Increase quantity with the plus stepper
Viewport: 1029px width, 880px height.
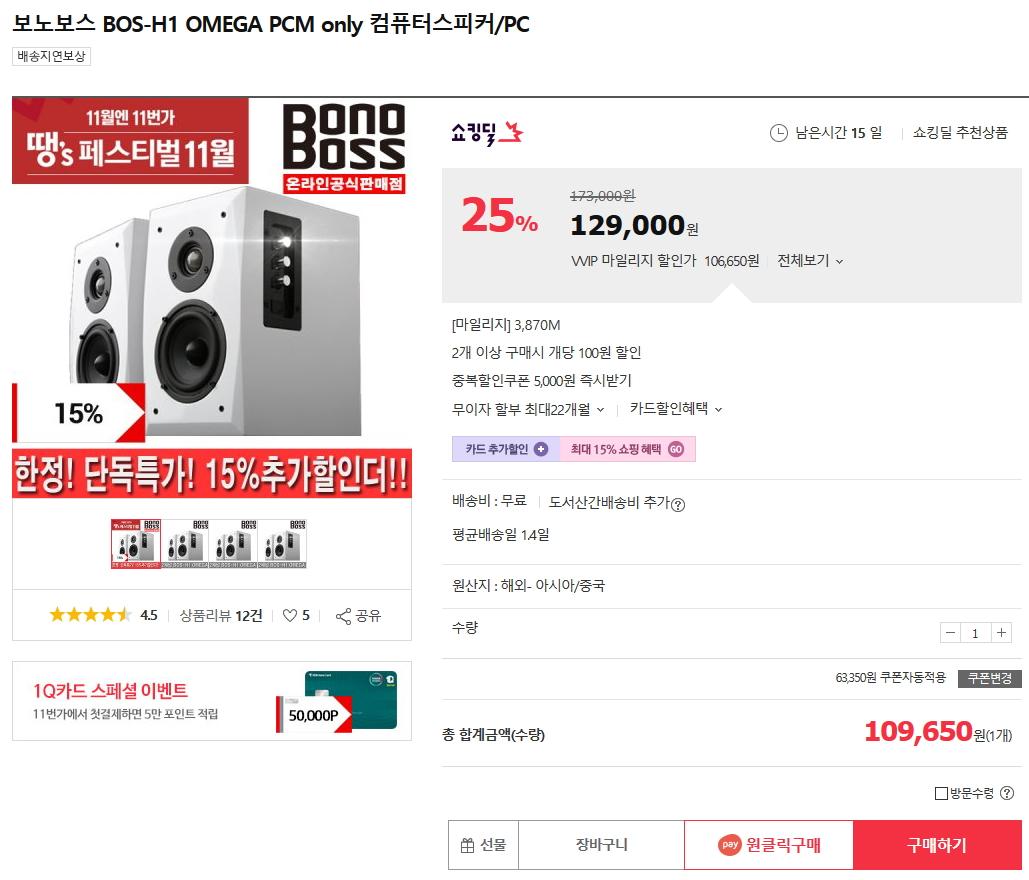1001,633
